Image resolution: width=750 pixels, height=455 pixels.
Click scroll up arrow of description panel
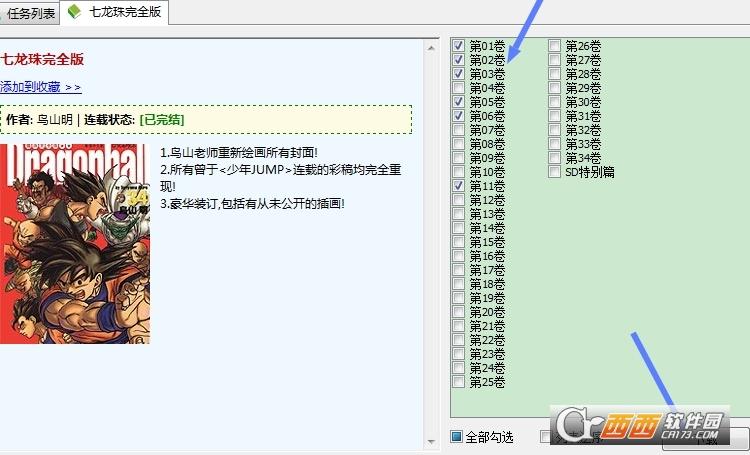(x=431, y=48)
